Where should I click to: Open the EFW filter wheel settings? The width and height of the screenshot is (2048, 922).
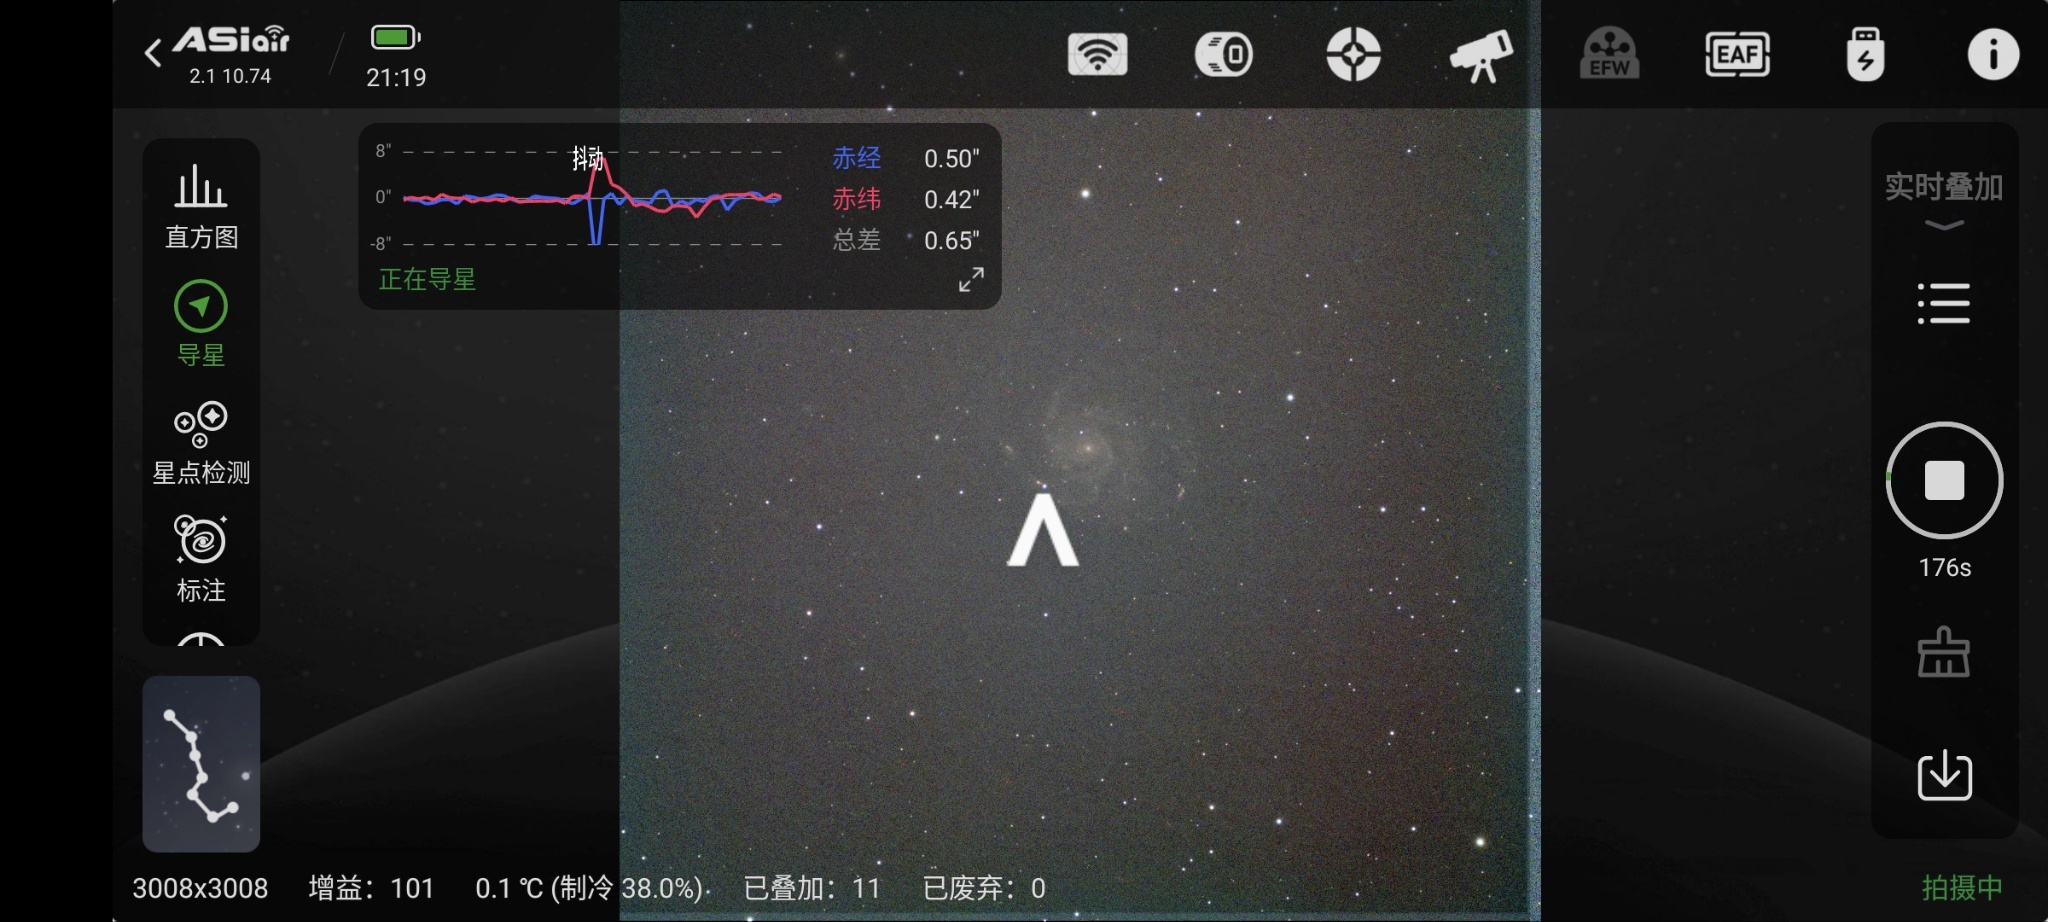coord(1609,54)
